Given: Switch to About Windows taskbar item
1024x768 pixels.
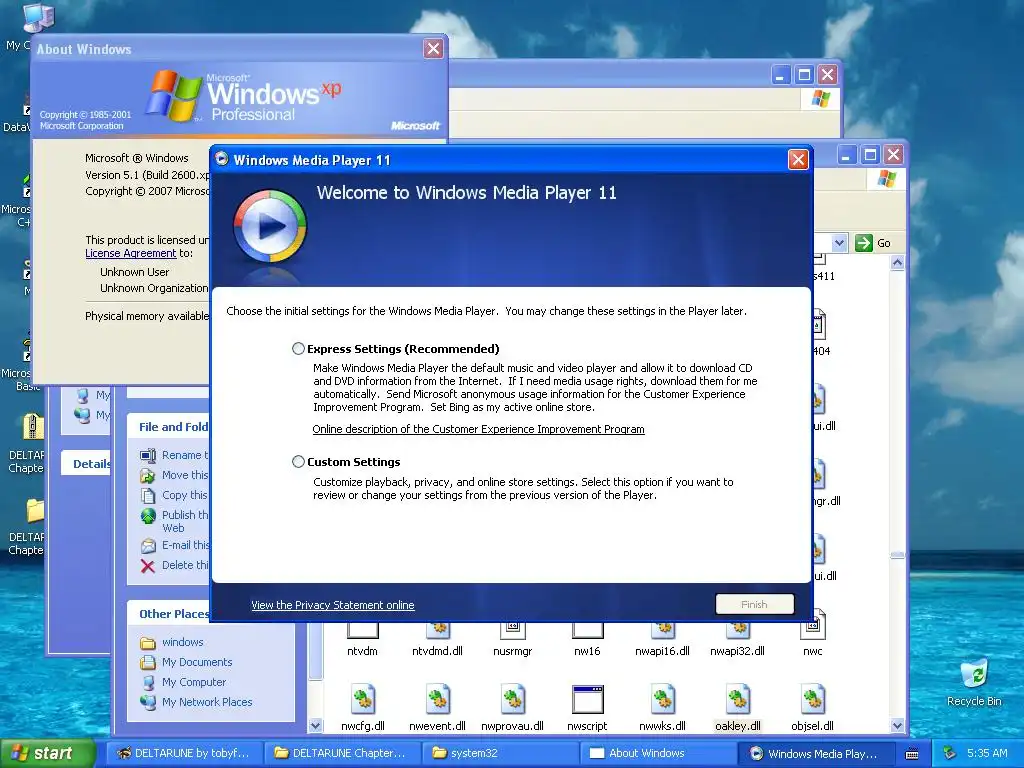Looking at the screenshot, I should 658,753.
